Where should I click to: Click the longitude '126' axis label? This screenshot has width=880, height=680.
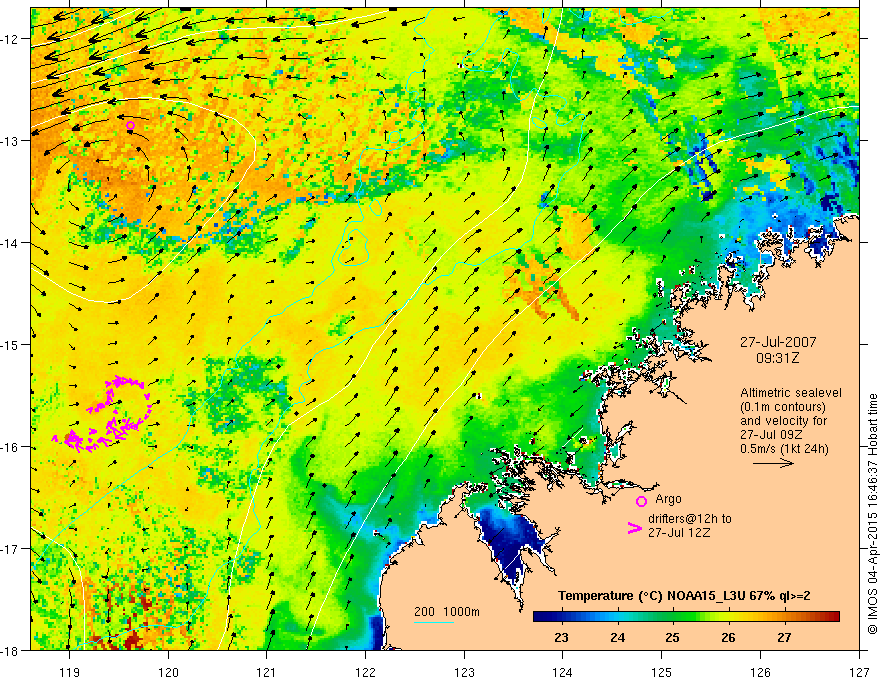click(760, 672)
